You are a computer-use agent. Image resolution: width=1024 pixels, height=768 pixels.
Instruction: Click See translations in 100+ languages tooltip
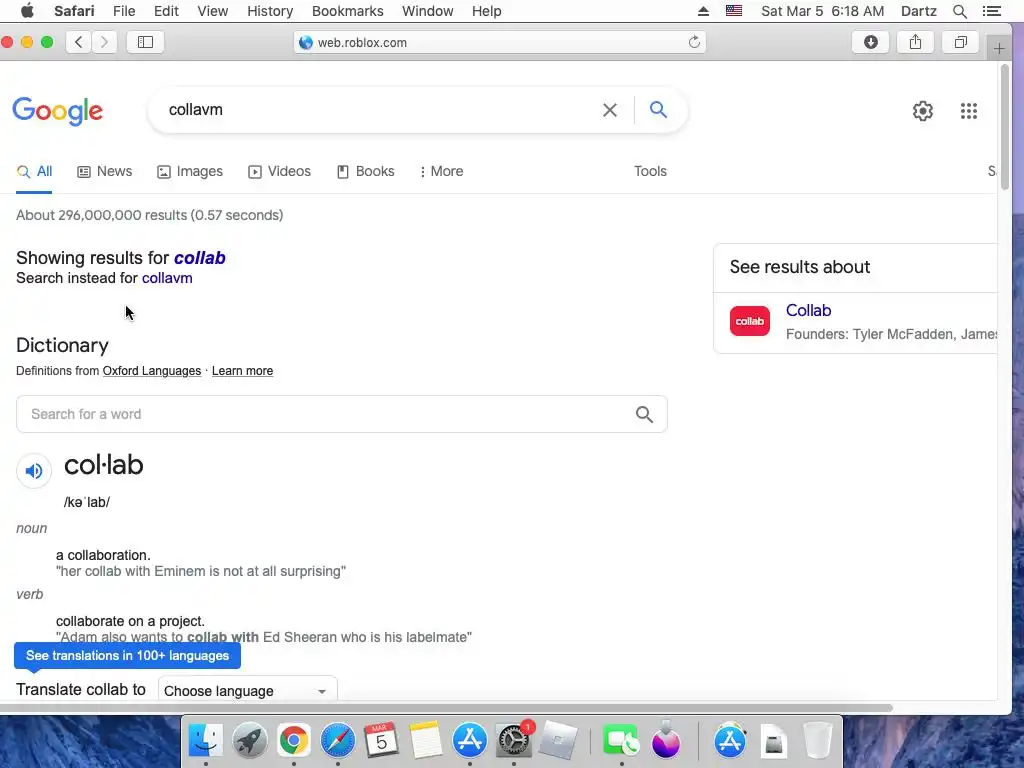[127, 656]
